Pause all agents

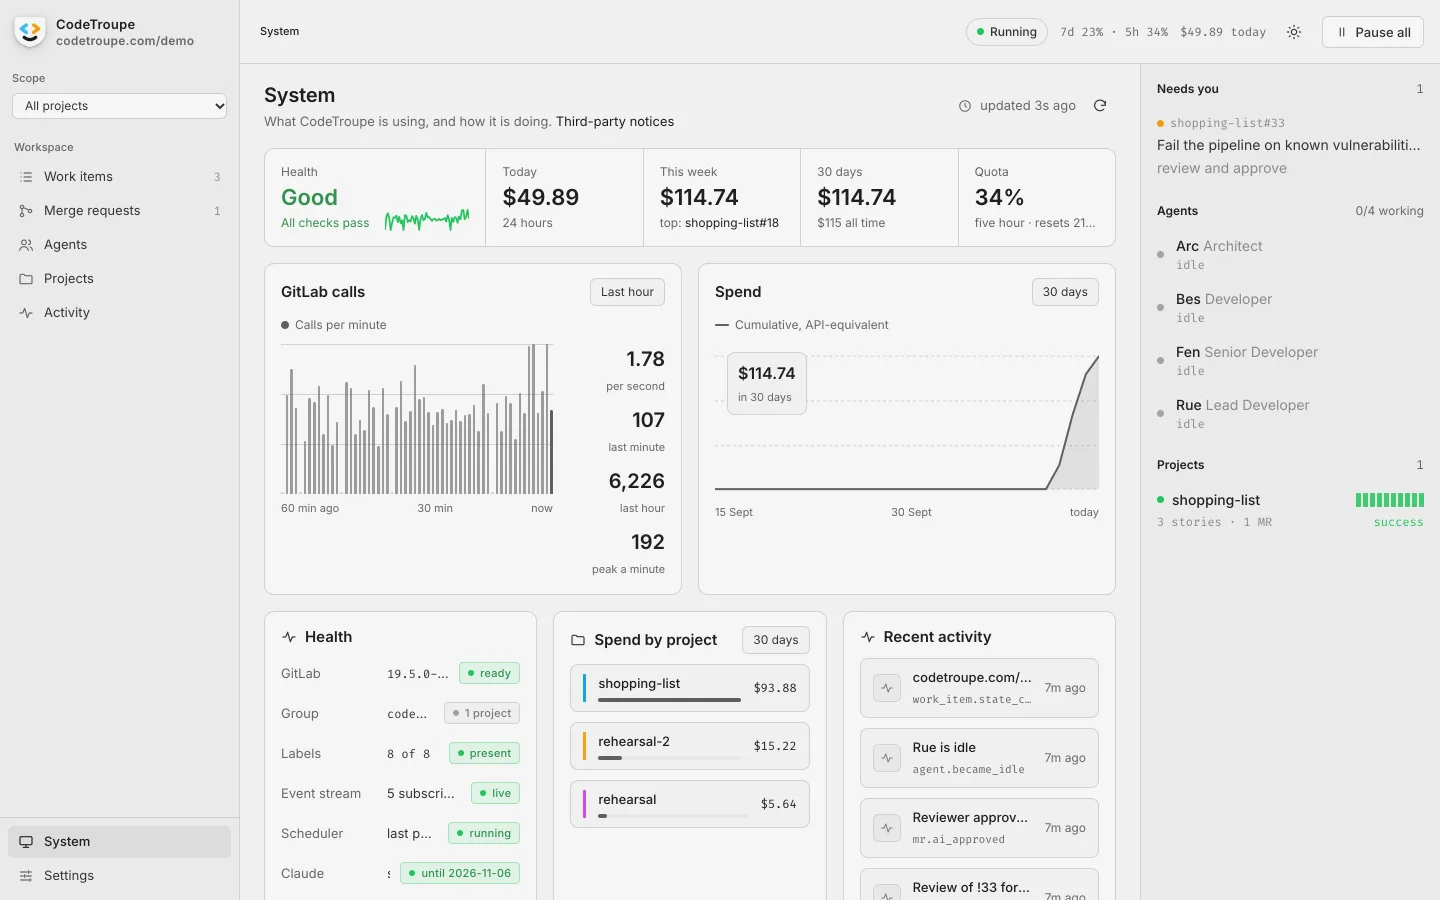coord(1373,32)
